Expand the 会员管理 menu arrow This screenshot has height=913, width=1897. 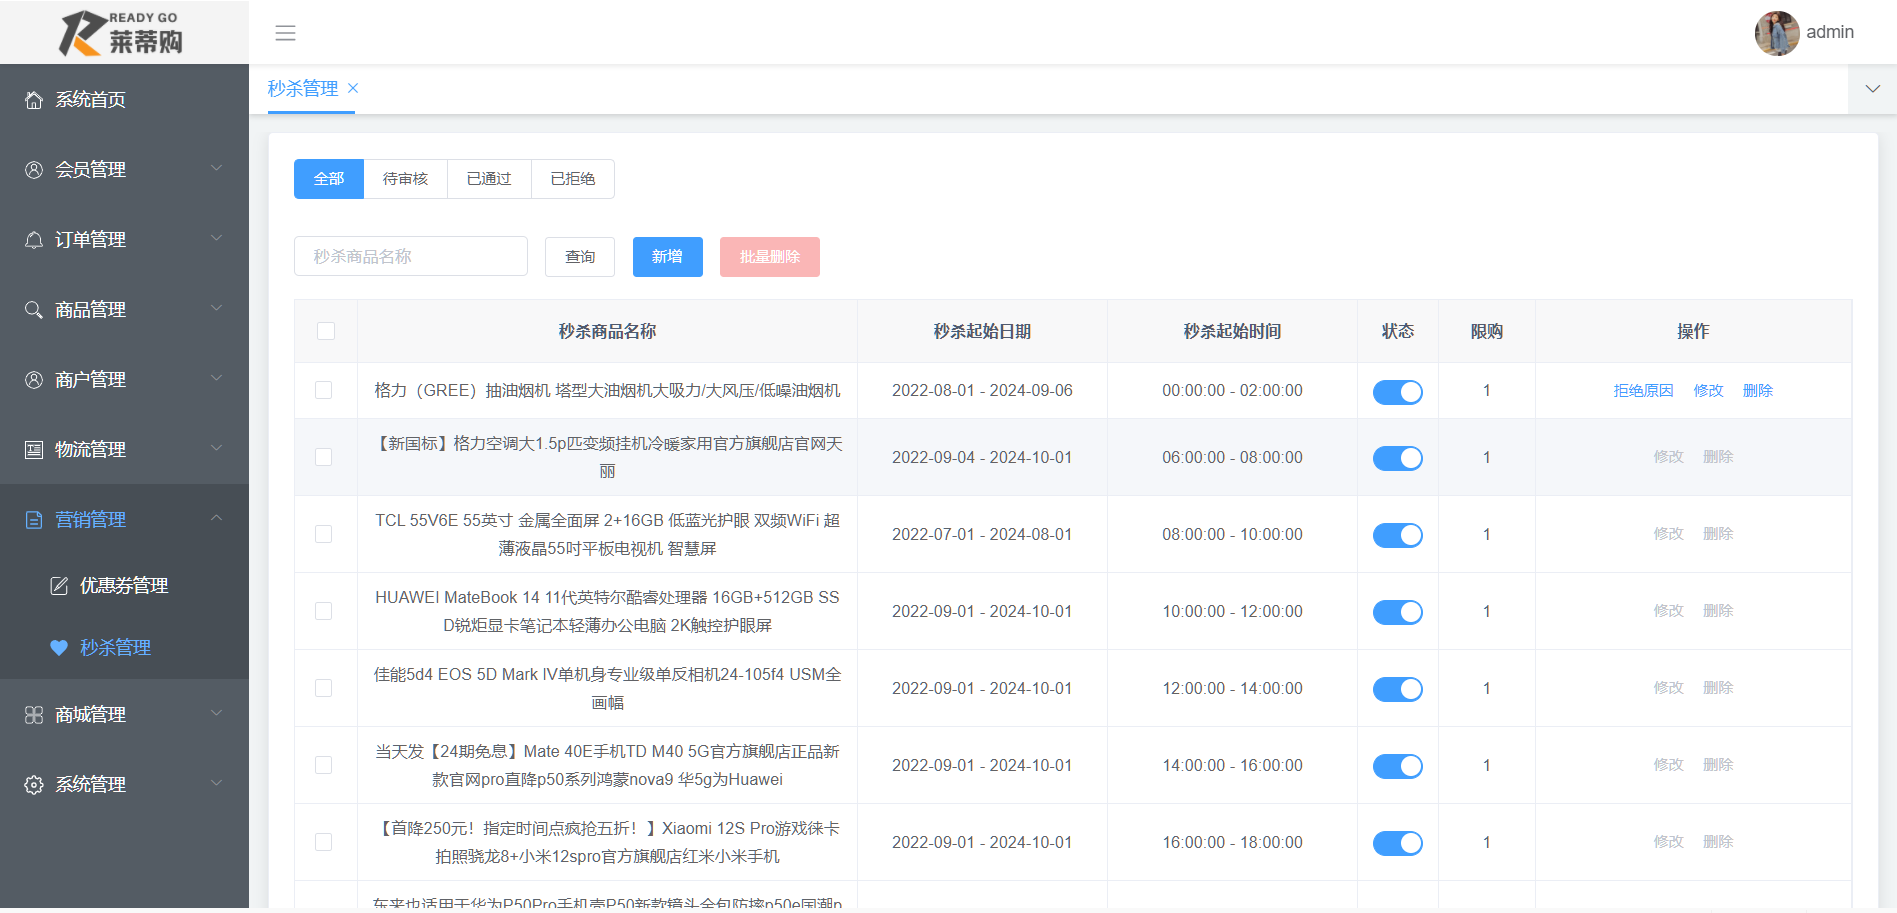tap(216, 168)
